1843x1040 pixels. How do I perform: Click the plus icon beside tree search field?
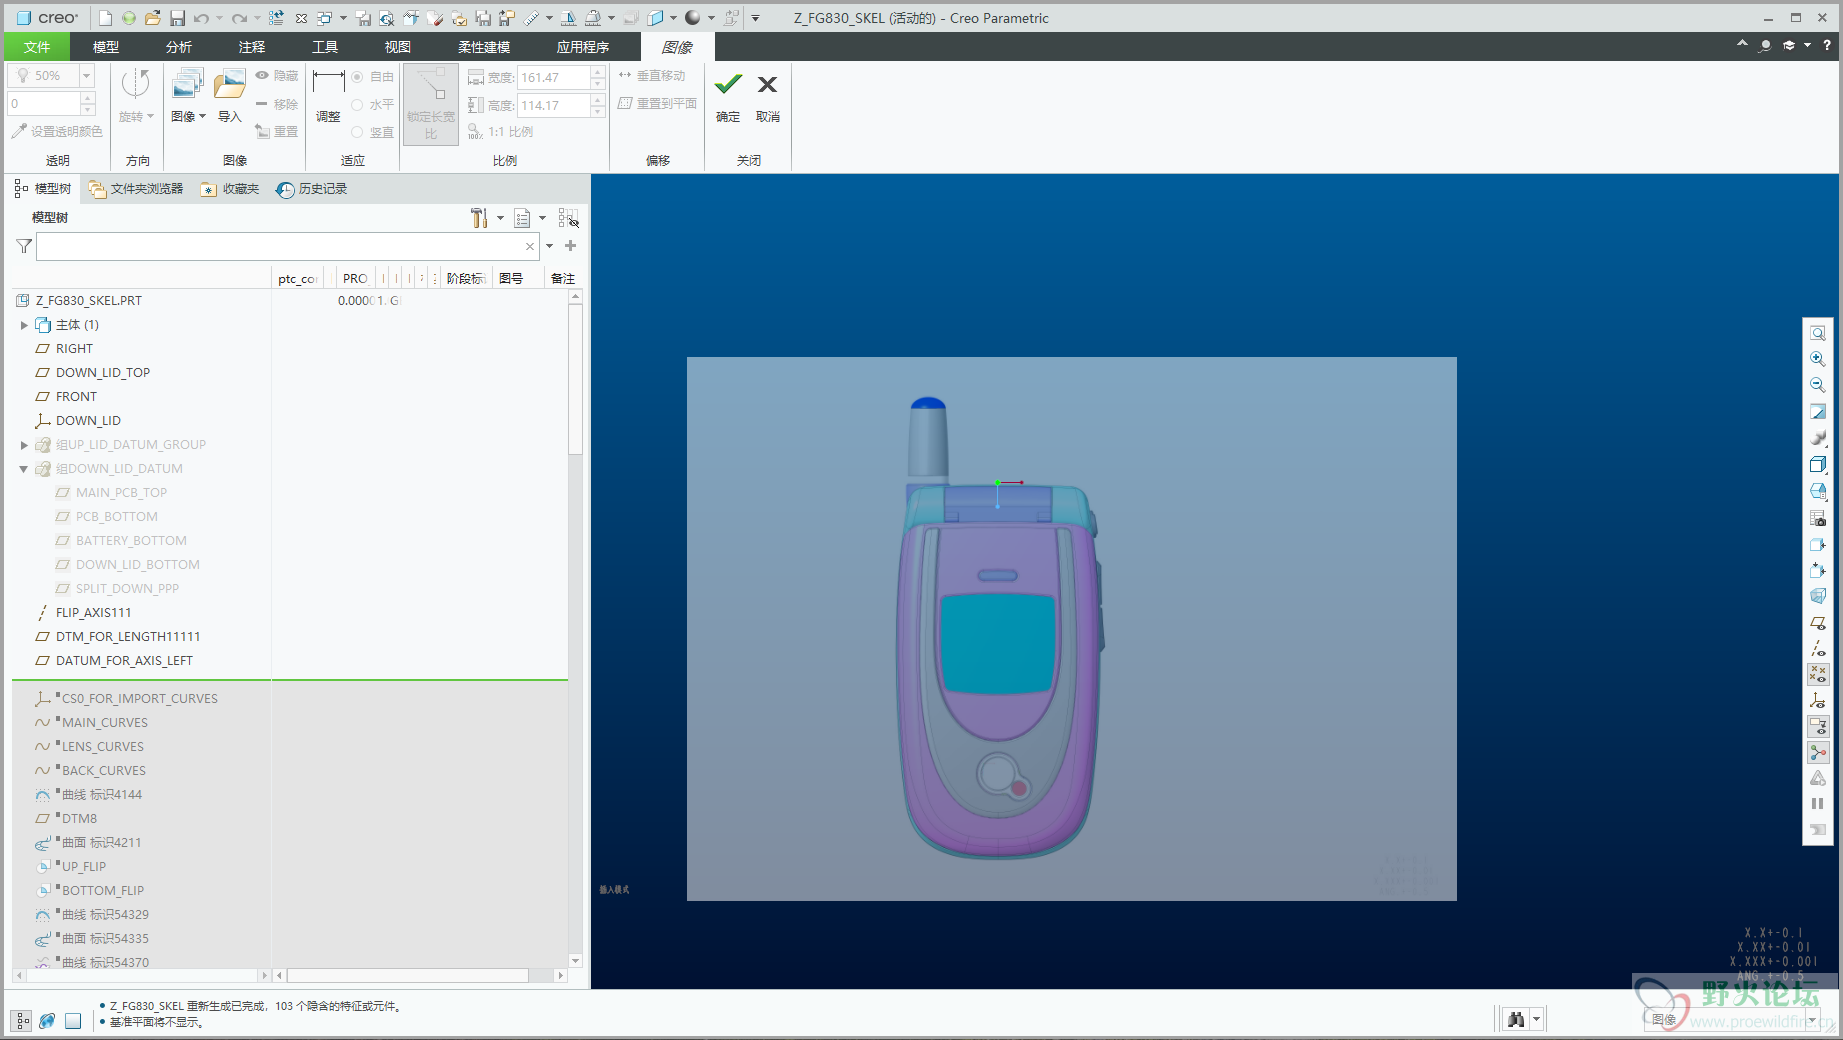point(571,246)
